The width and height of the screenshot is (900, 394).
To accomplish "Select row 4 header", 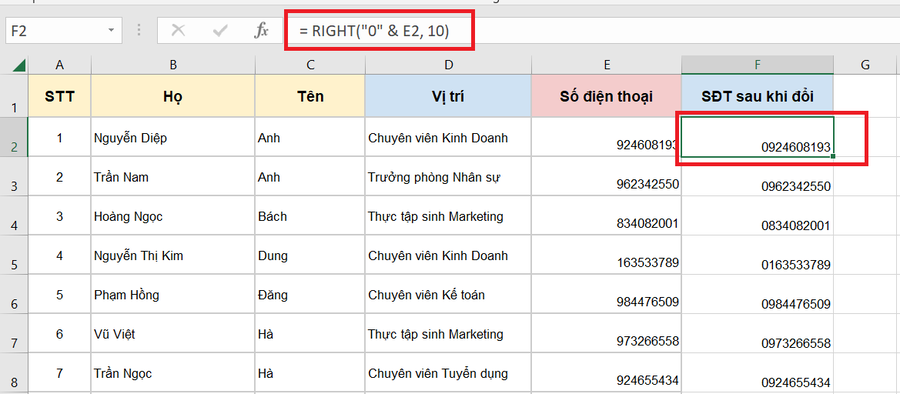I will click(x=14, y=216).
